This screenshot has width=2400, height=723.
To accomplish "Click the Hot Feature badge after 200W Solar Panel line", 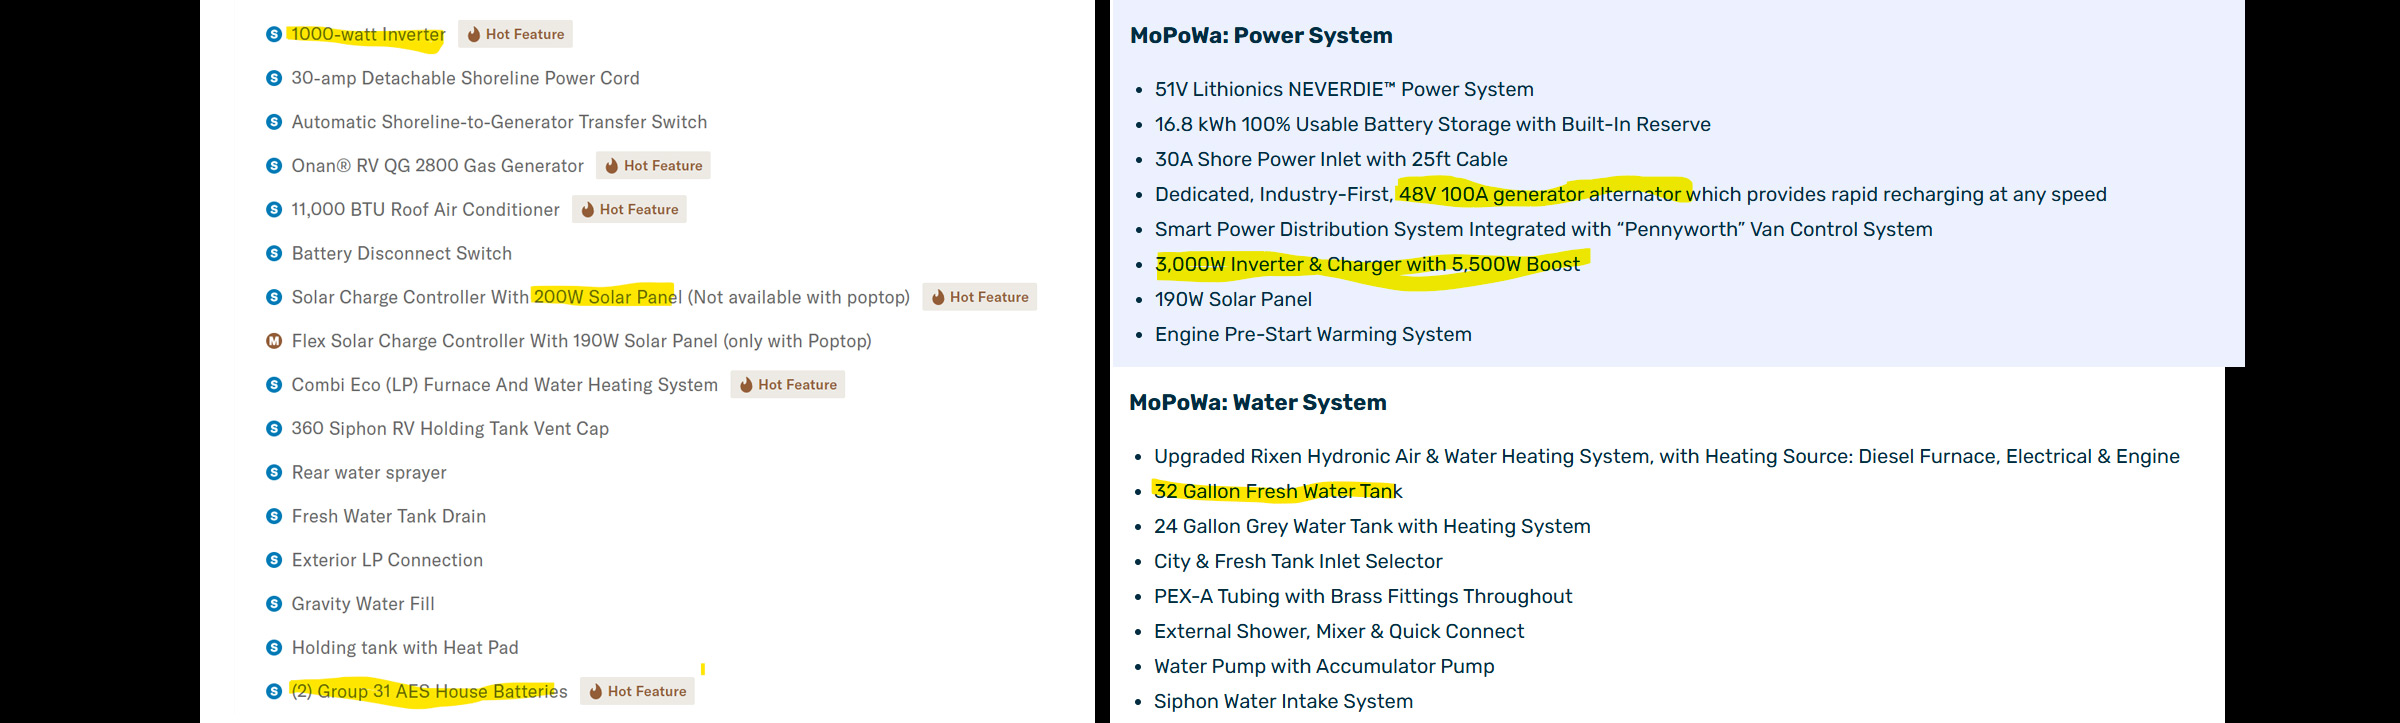I will point(979,297).
